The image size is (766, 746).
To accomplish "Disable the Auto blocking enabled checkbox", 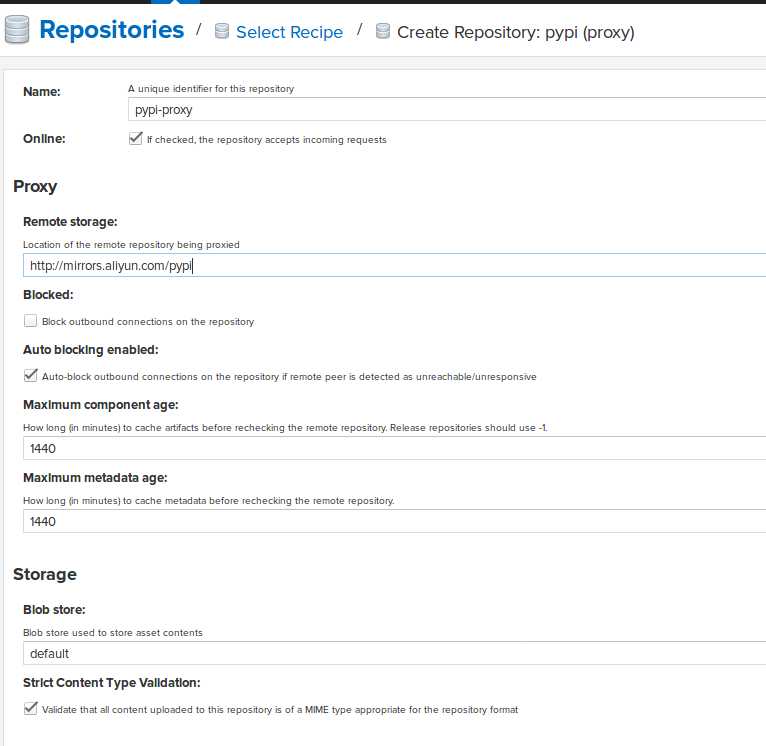I will pos(31,376).
